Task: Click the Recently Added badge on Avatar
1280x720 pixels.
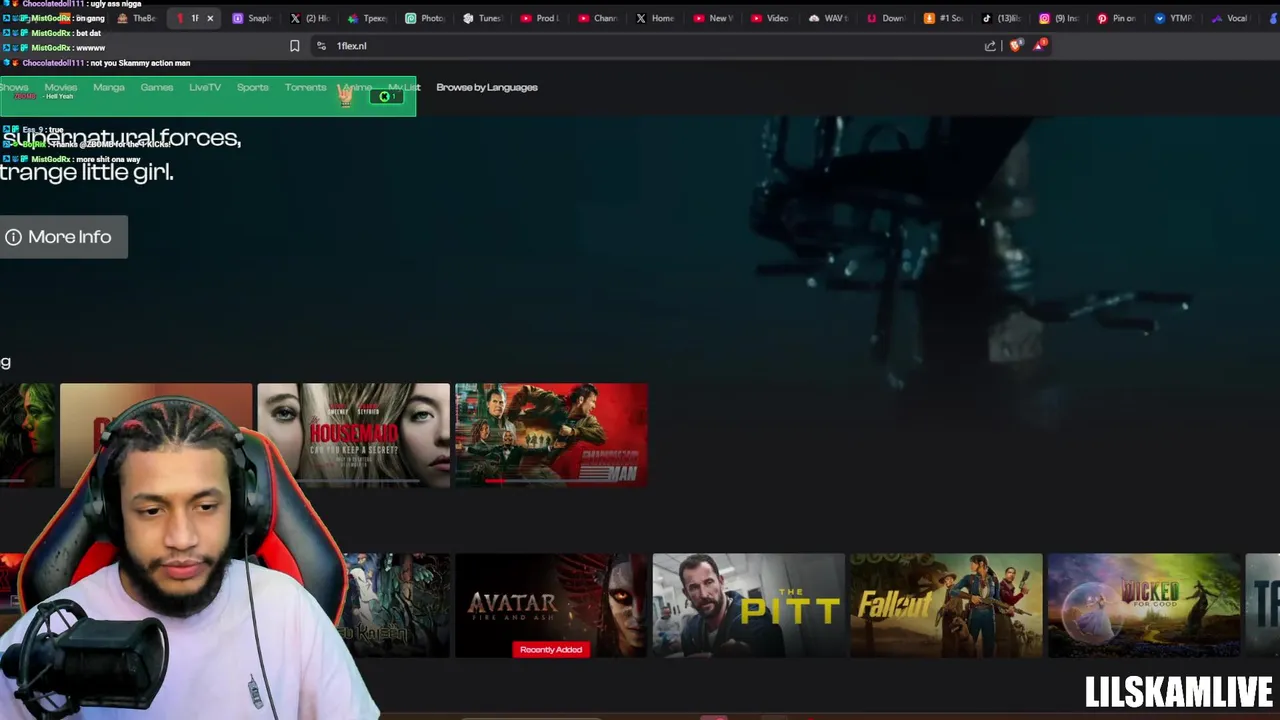Action: point(551,650)
